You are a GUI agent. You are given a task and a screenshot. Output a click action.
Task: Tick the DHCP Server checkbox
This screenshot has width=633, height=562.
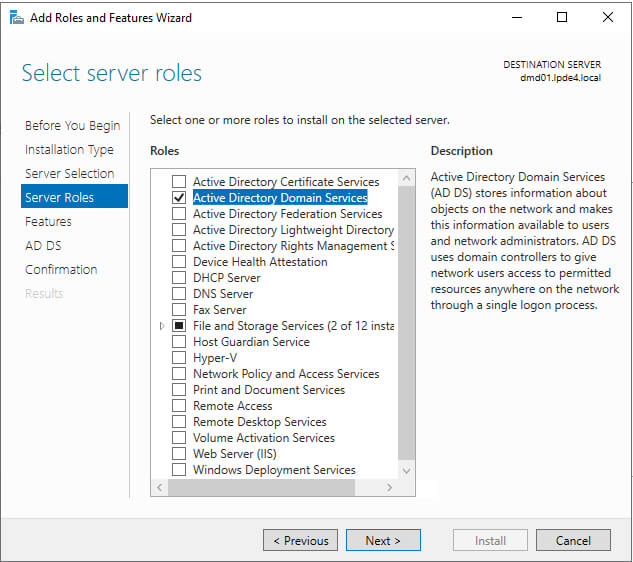[x=179, y=278]
